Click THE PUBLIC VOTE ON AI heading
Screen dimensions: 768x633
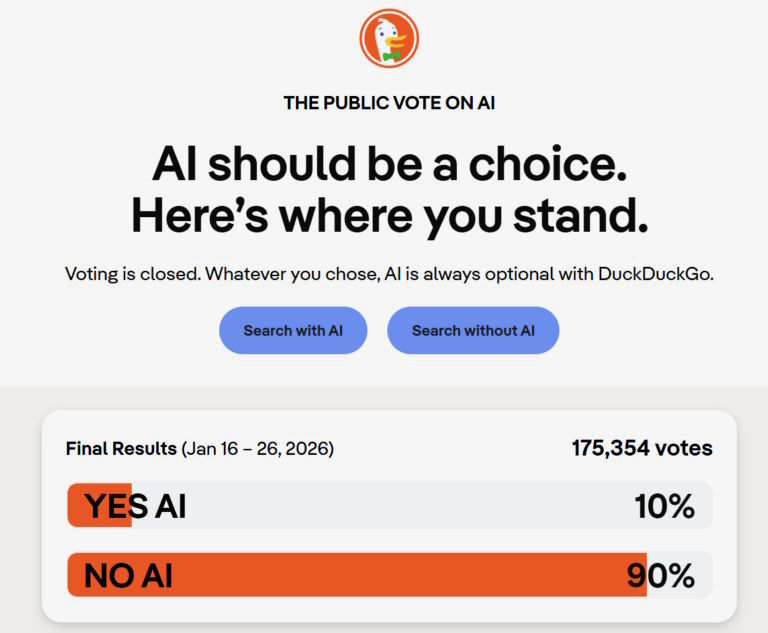389,103
